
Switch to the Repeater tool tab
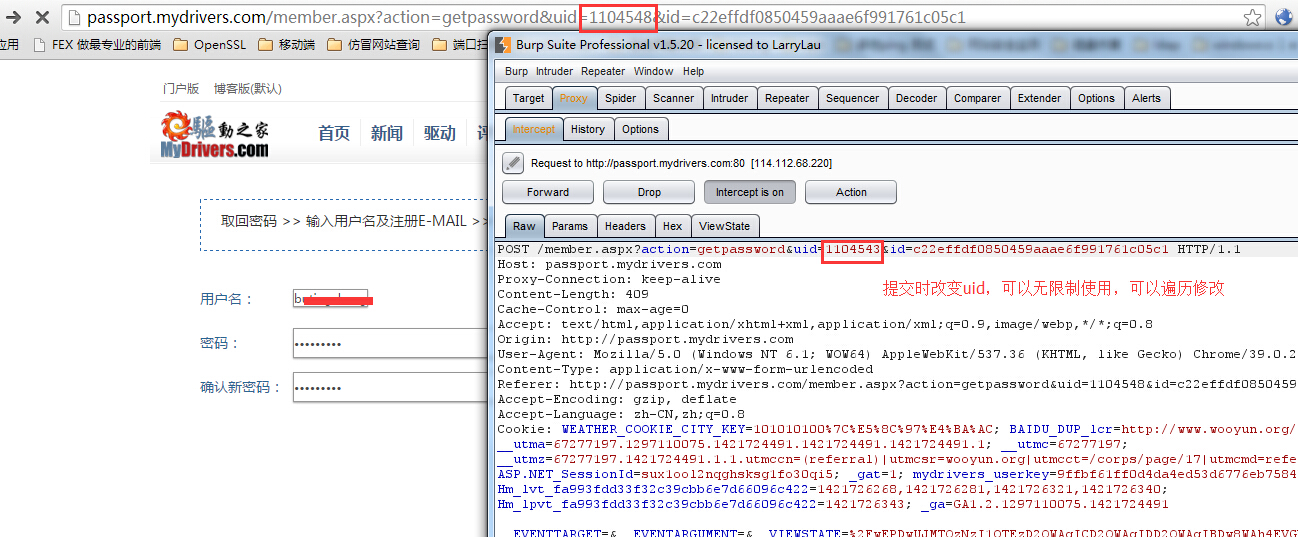(787, 98)
